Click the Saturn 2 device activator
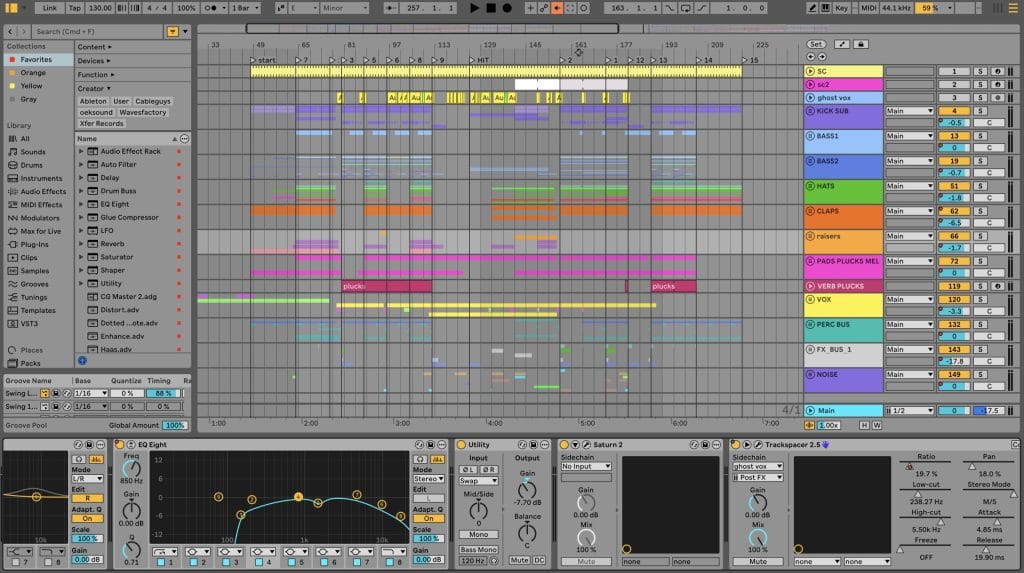1024x573 pixels. 564,444
